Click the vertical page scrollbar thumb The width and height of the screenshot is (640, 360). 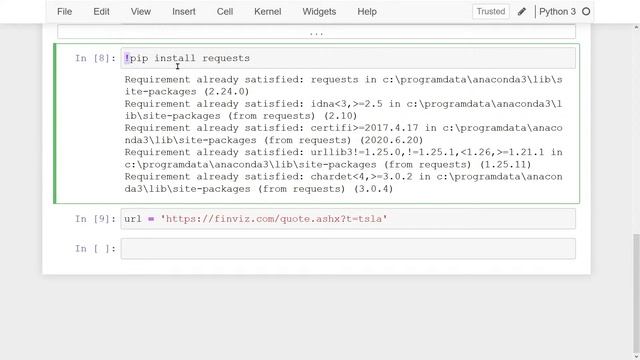click(636, 293)
